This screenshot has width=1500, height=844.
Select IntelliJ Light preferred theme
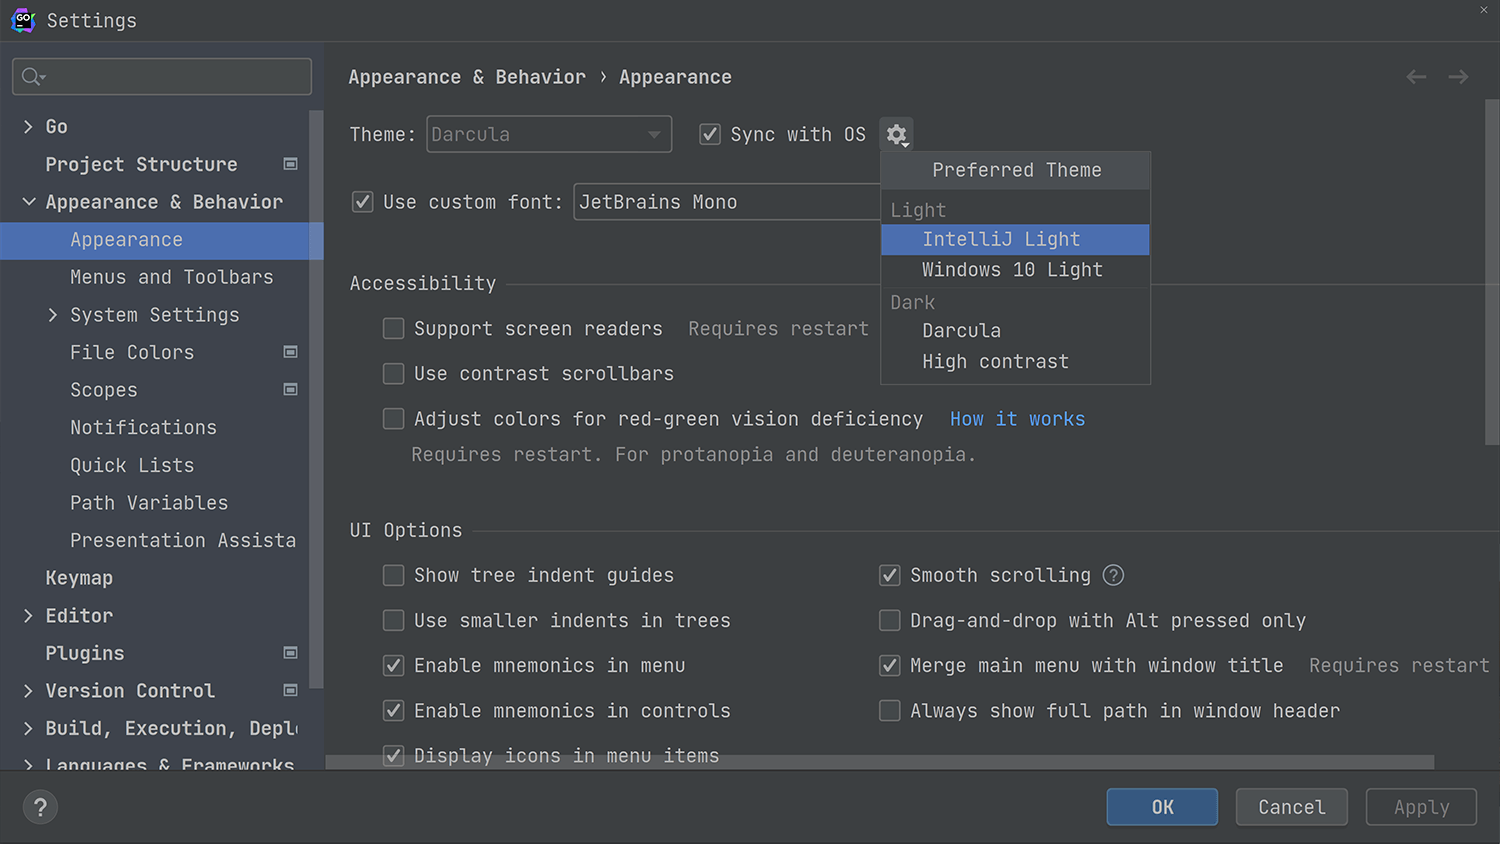(1015, 240)
